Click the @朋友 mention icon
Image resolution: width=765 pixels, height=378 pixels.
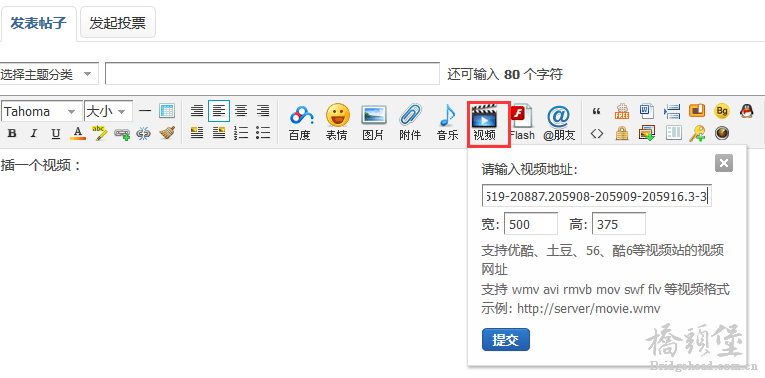pyautogui.click(x=559, y=122)
